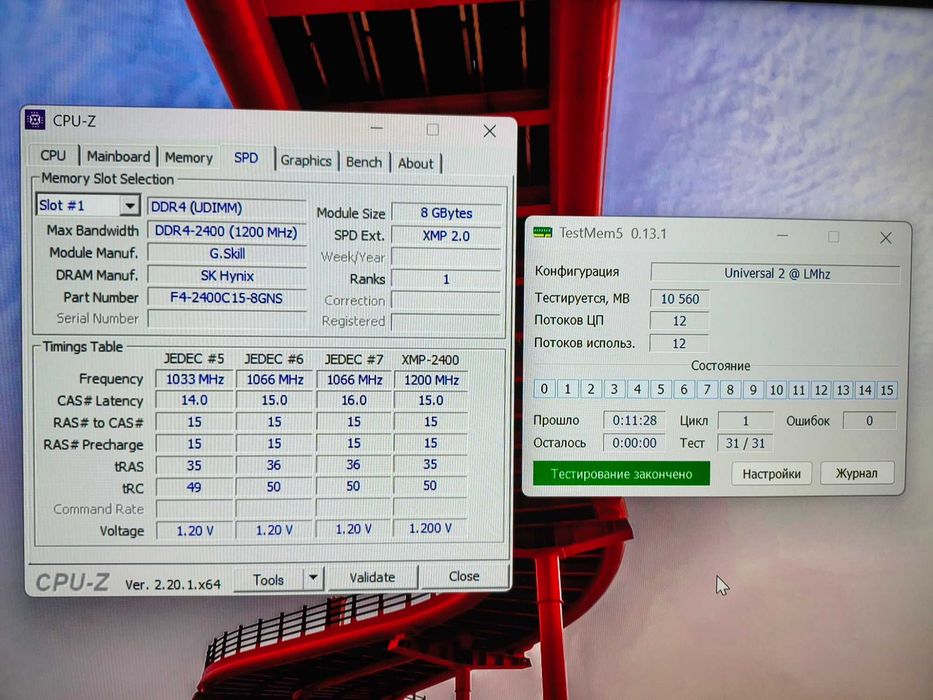
Task: Click the Потоков ЦП value 12
Action: (679, 321)
